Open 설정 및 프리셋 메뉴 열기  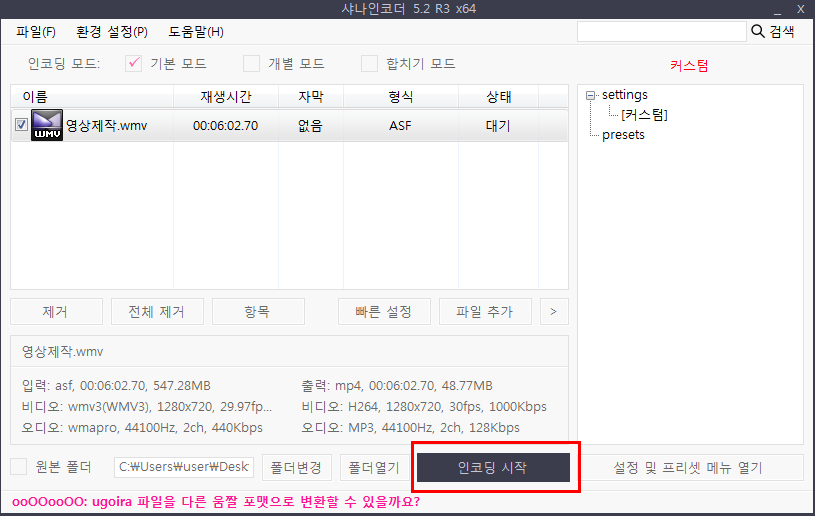[x=690, y=467]
